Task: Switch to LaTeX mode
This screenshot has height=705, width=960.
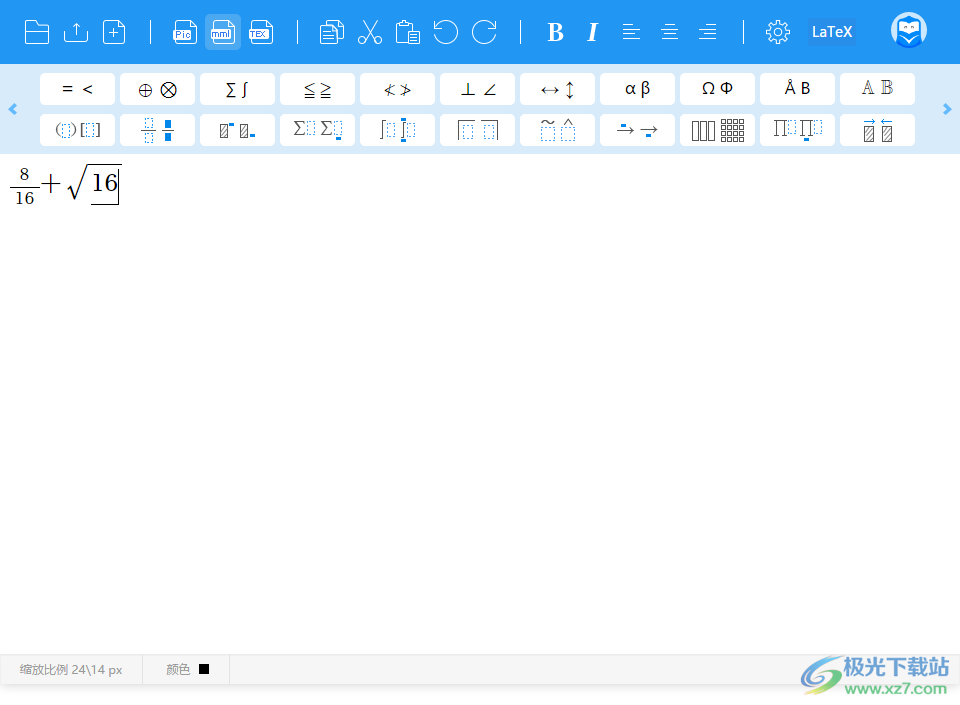Action: 831,32
